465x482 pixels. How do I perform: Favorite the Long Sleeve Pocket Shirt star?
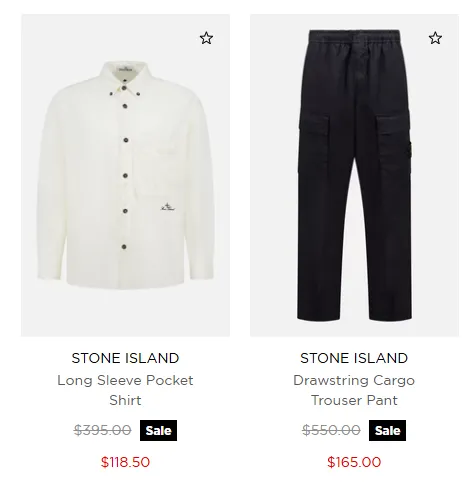pos(206,38)
